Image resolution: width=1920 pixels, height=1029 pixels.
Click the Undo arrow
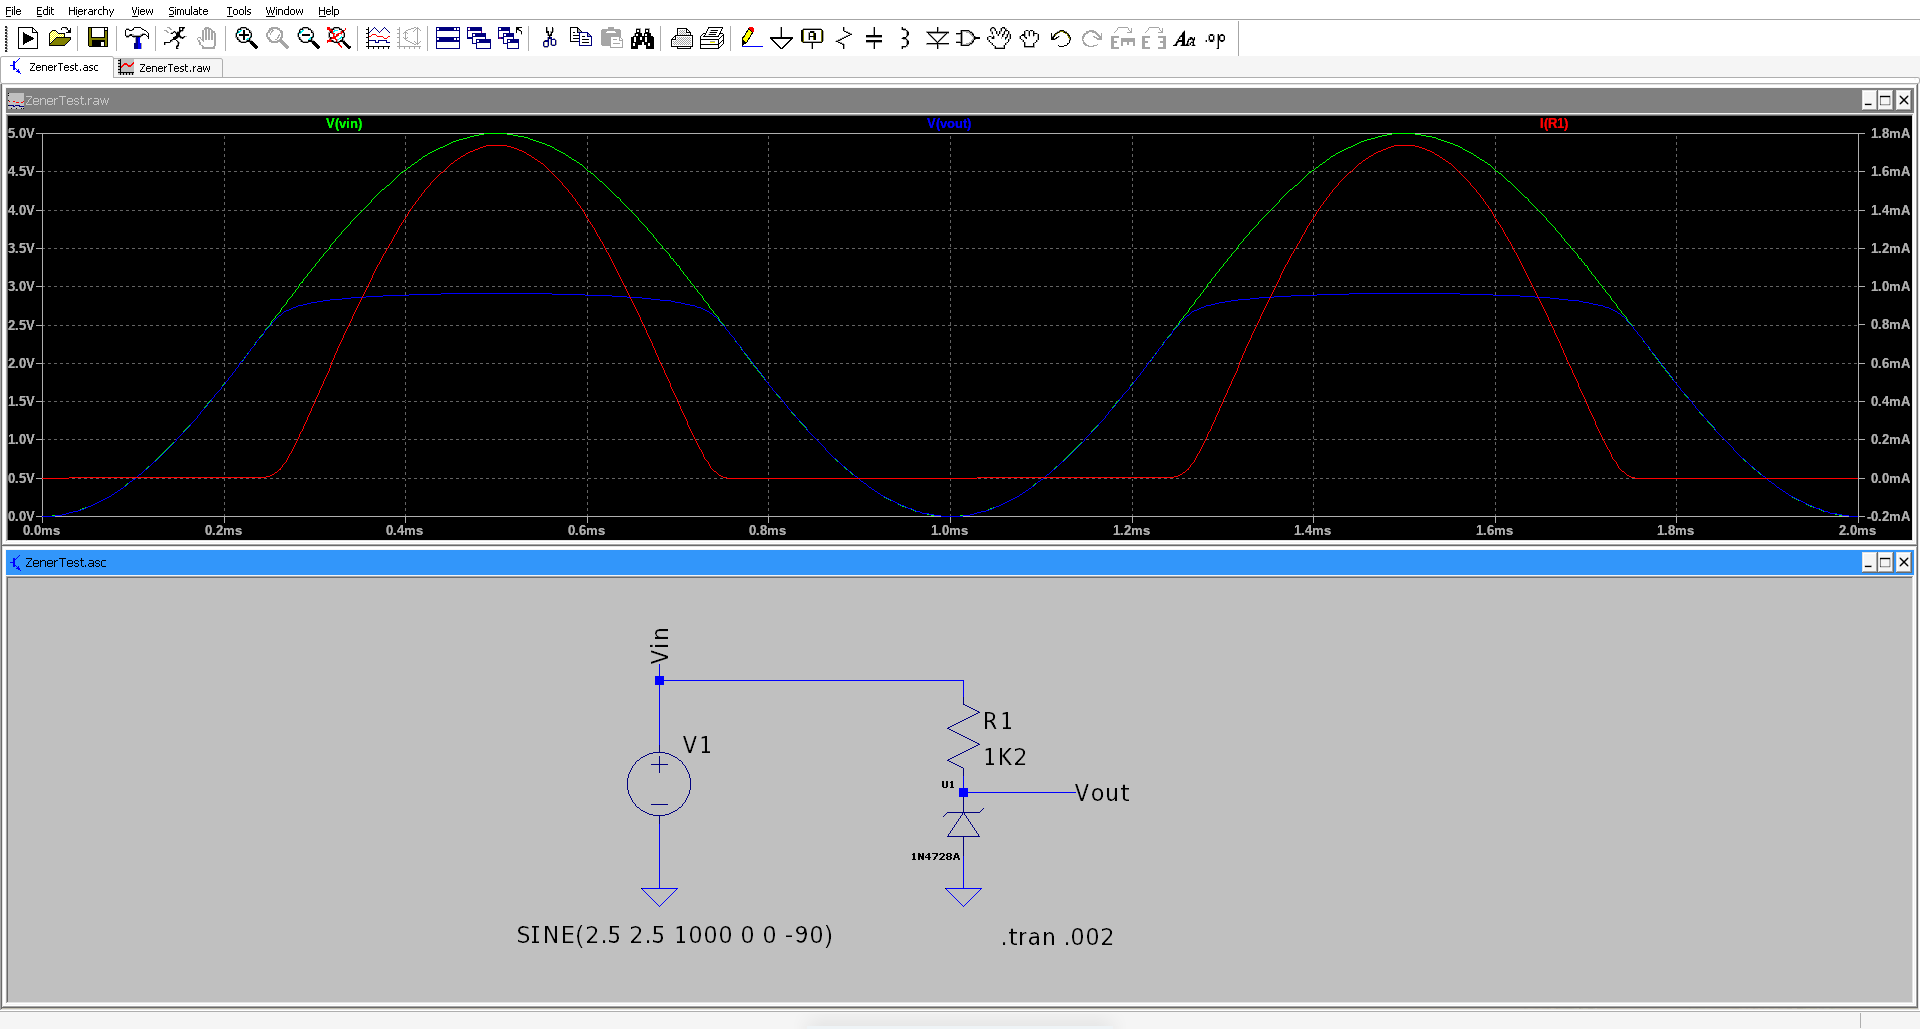(x=1061, y=38)
